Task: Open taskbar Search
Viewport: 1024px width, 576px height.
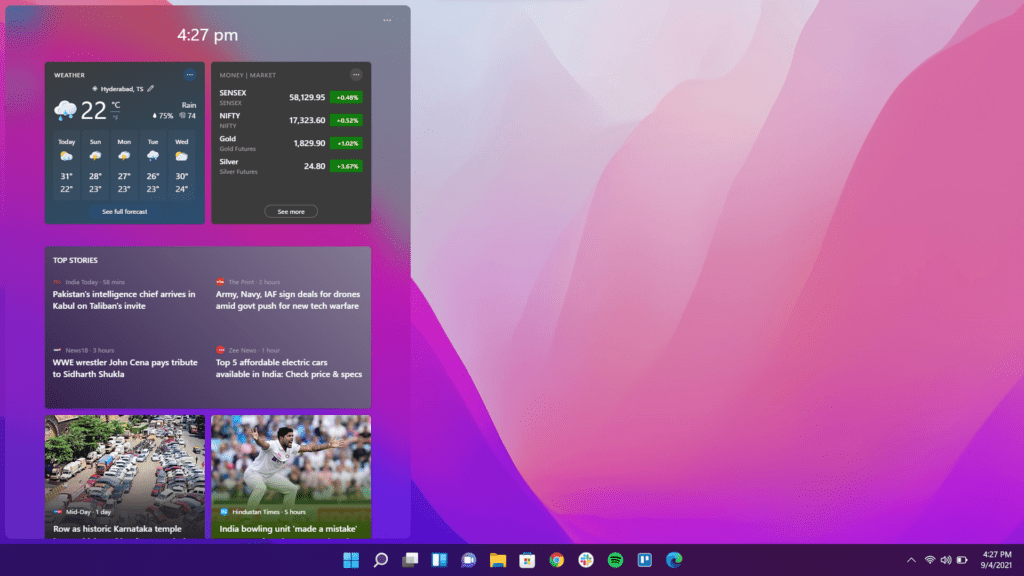Action: point(380,560)
